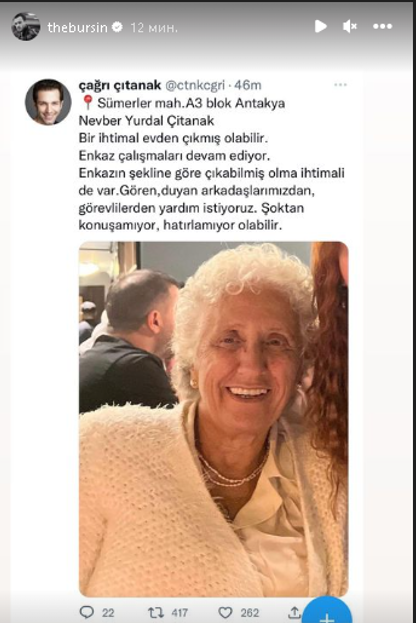416x623 pixels.
Task: Open the story options three-dot menu
Action: coord(383,27)
